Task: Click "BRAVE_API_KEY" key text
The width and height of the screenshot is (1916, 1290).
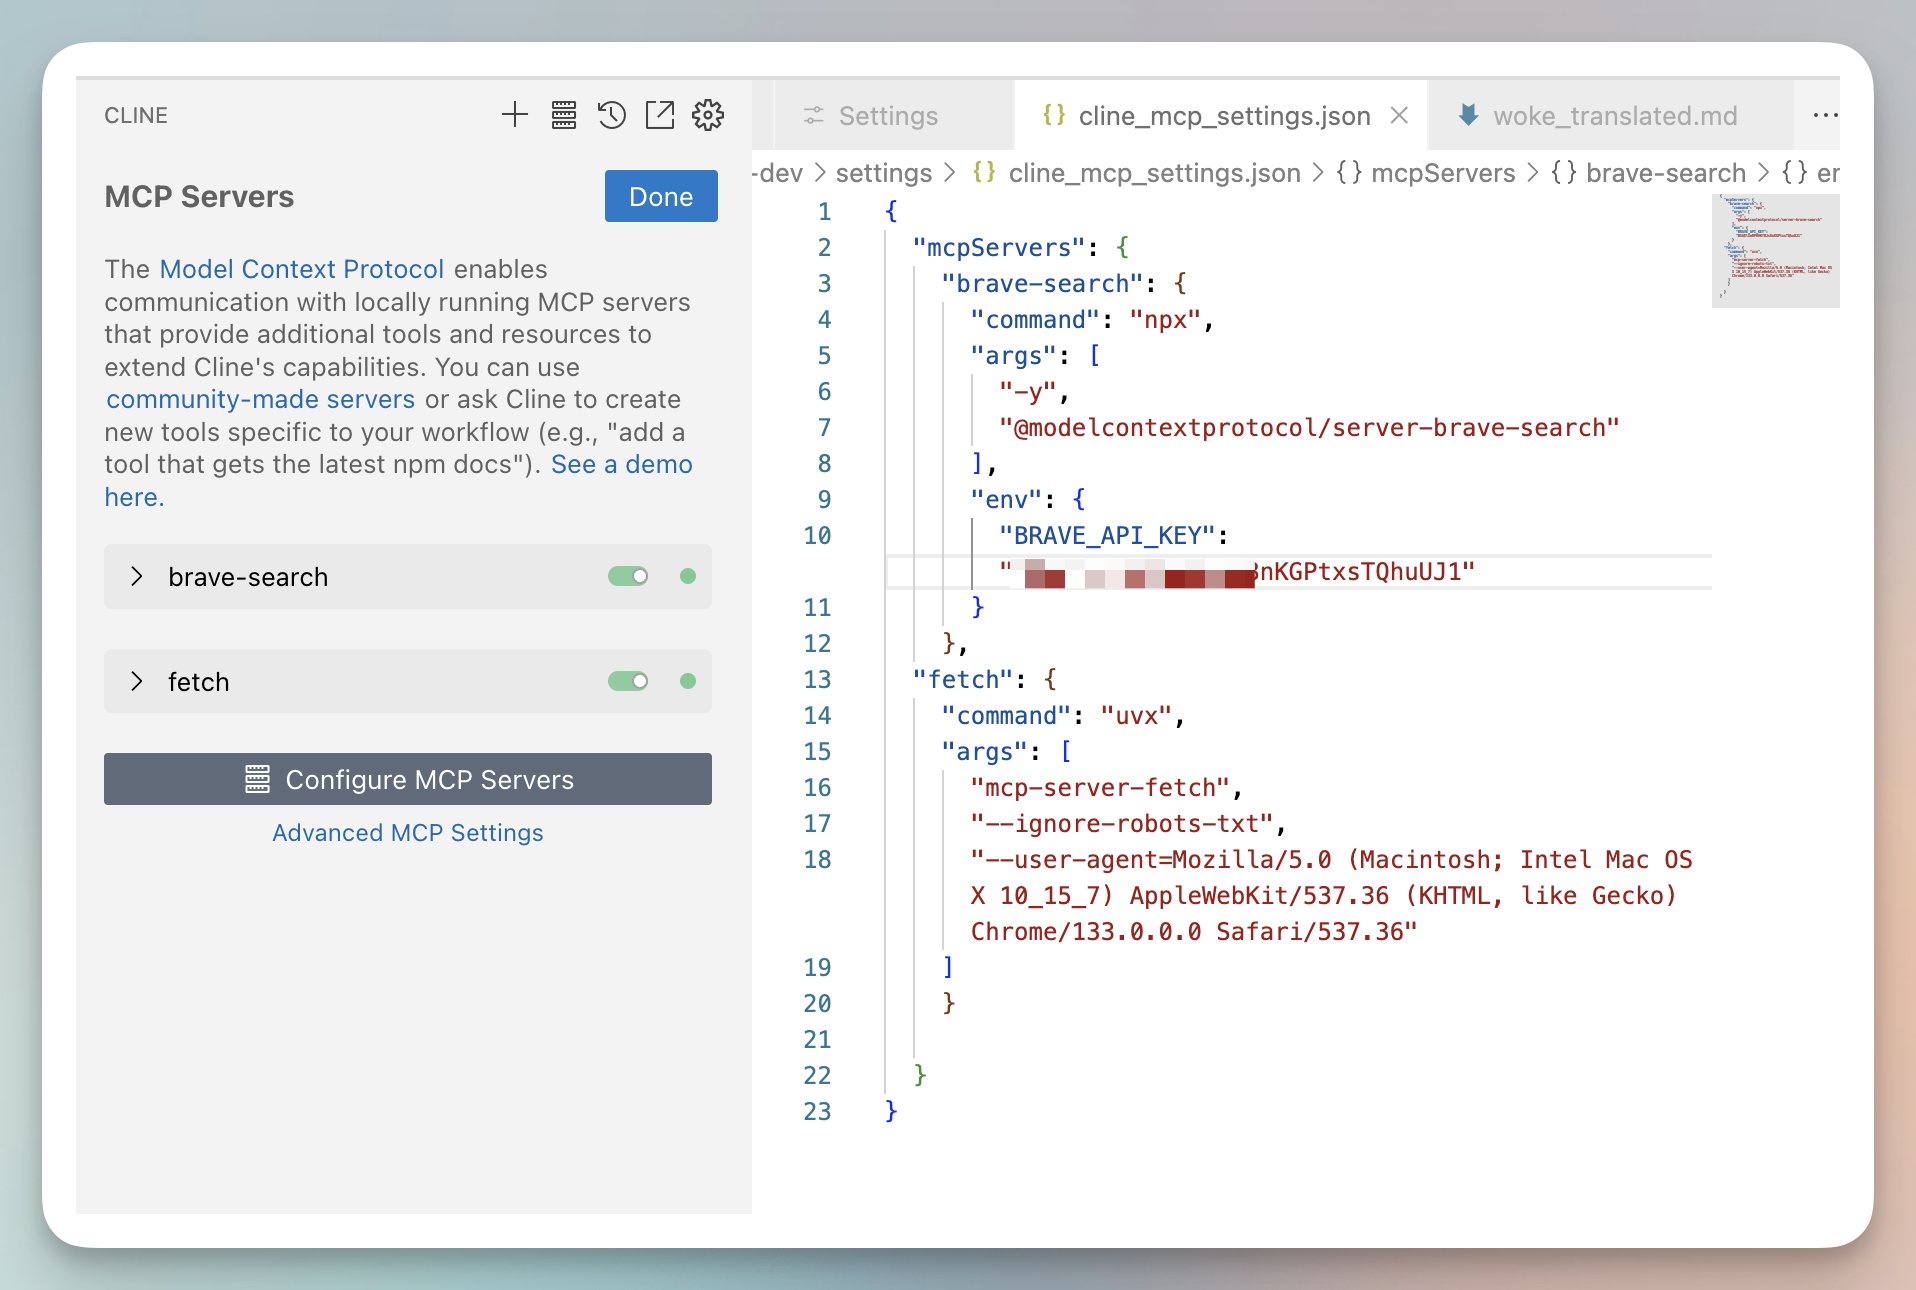Action: pos(1107,536)
